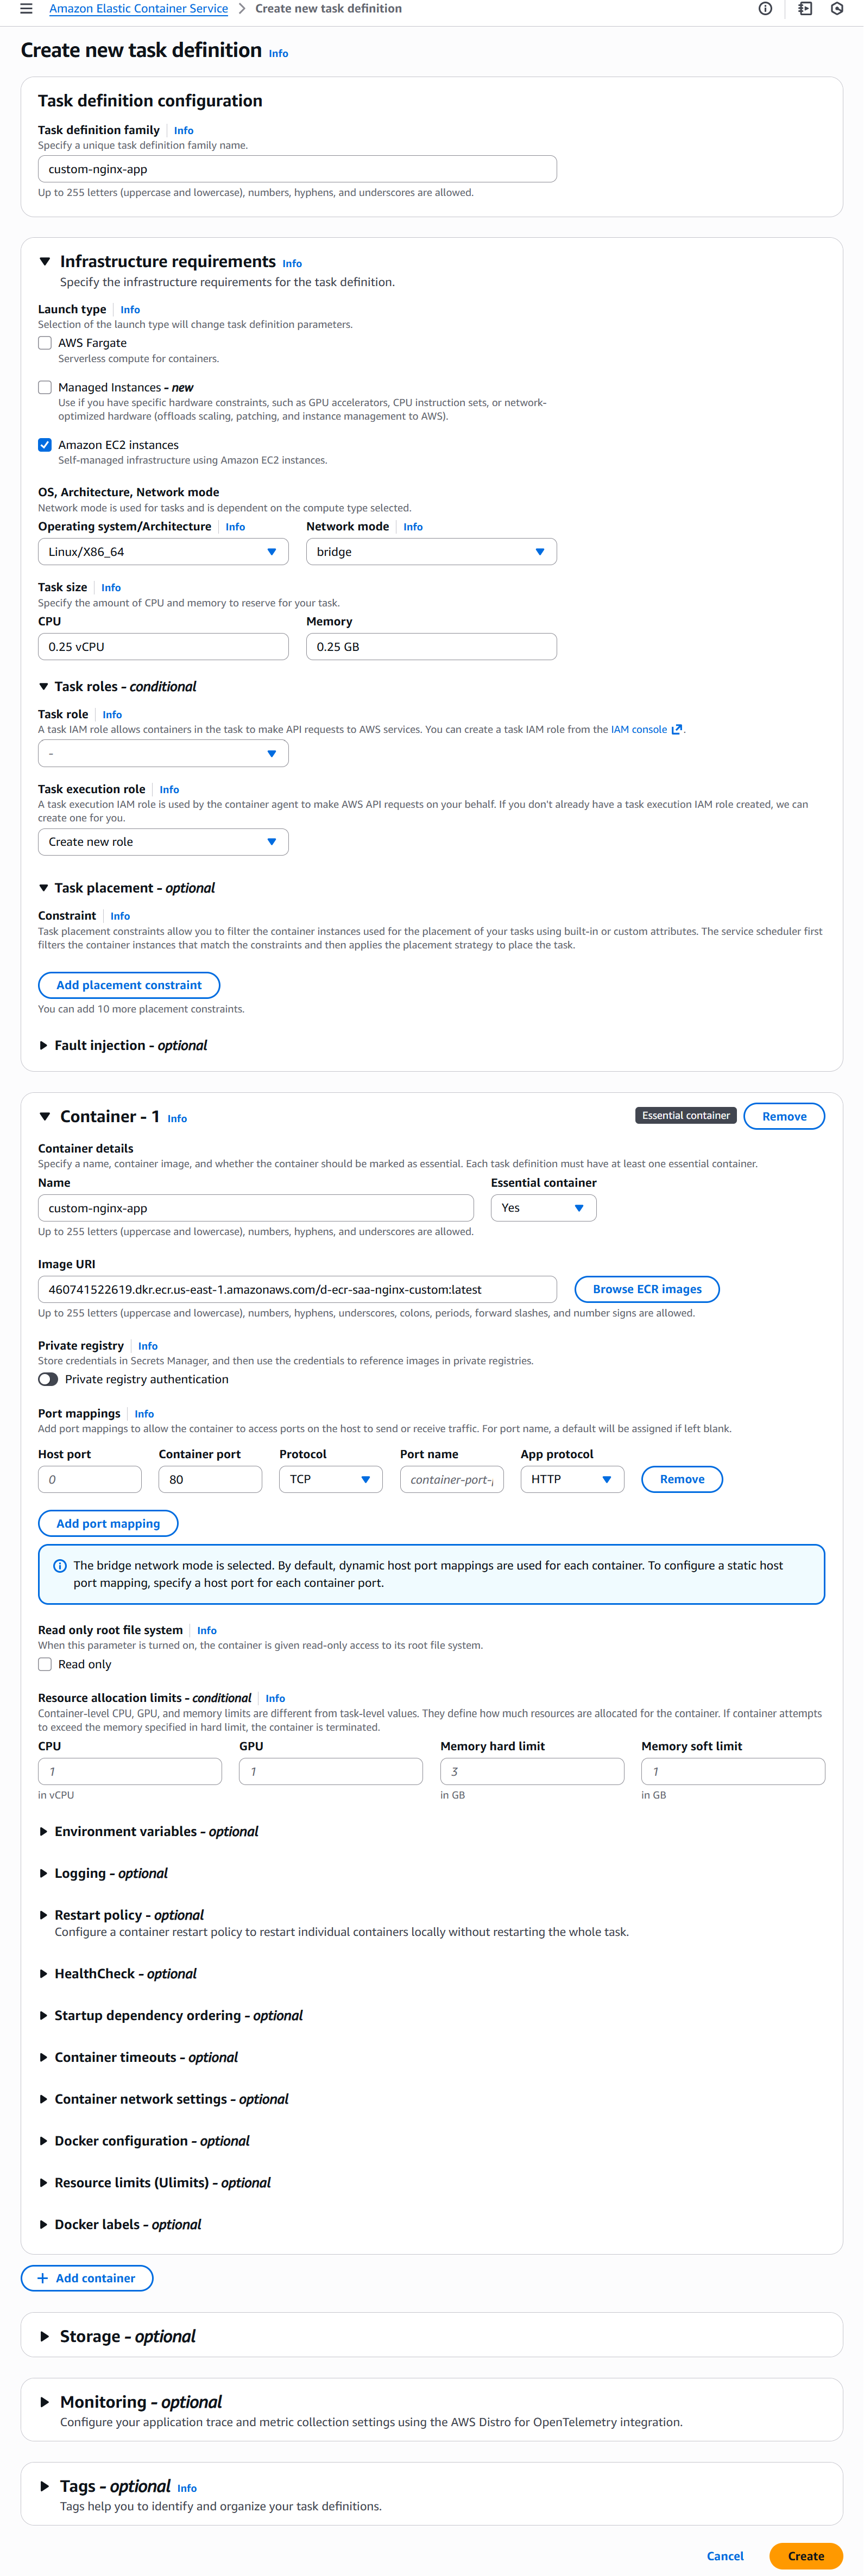Image resolution: width=864 pixels, height=2576 pixels.
Task: Go to Amazon Elastic Container Service breadcrumb
Action: click(138, 9)
